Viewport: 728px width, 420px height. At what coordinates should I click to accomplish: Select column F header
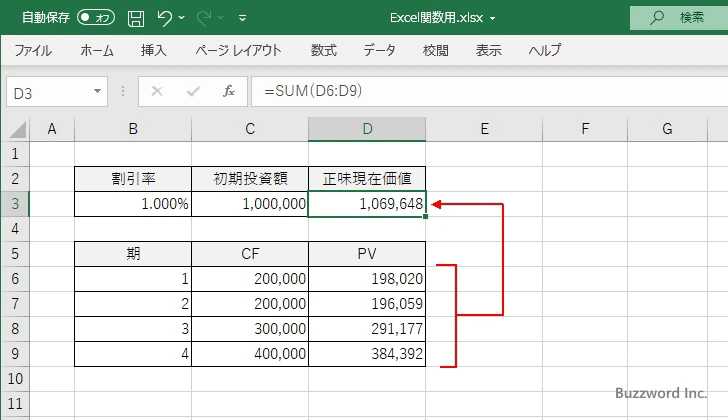pyautogui.click(x=585, y=129)
